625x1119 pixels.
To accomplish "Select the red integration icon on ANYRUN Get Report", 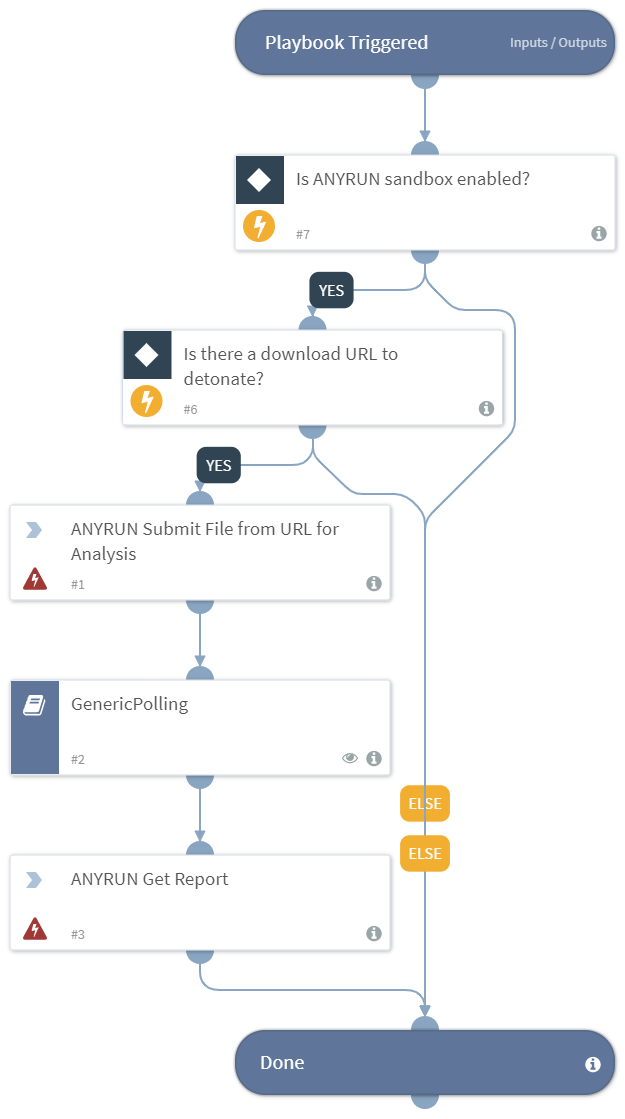I will point(36,927).
